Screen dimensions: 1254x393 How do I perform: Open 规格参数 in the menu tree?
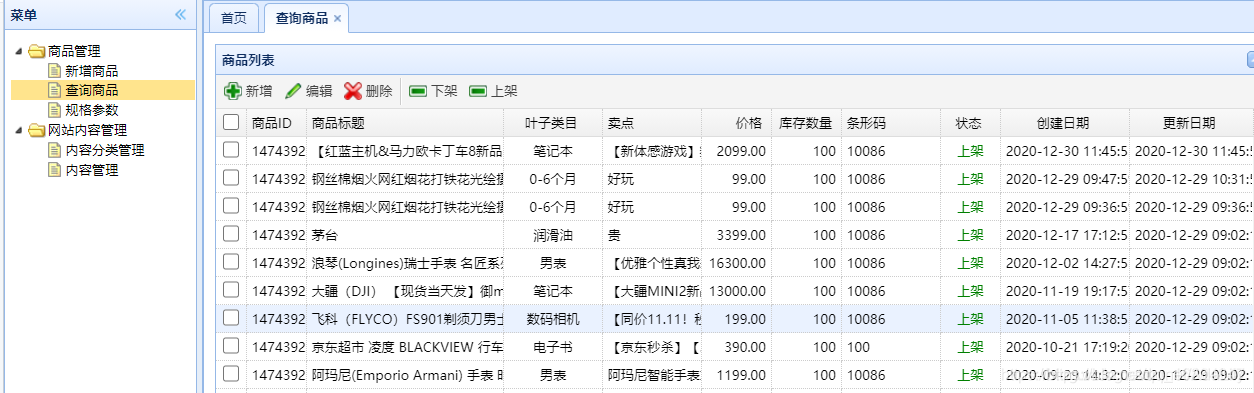point(92,110)
